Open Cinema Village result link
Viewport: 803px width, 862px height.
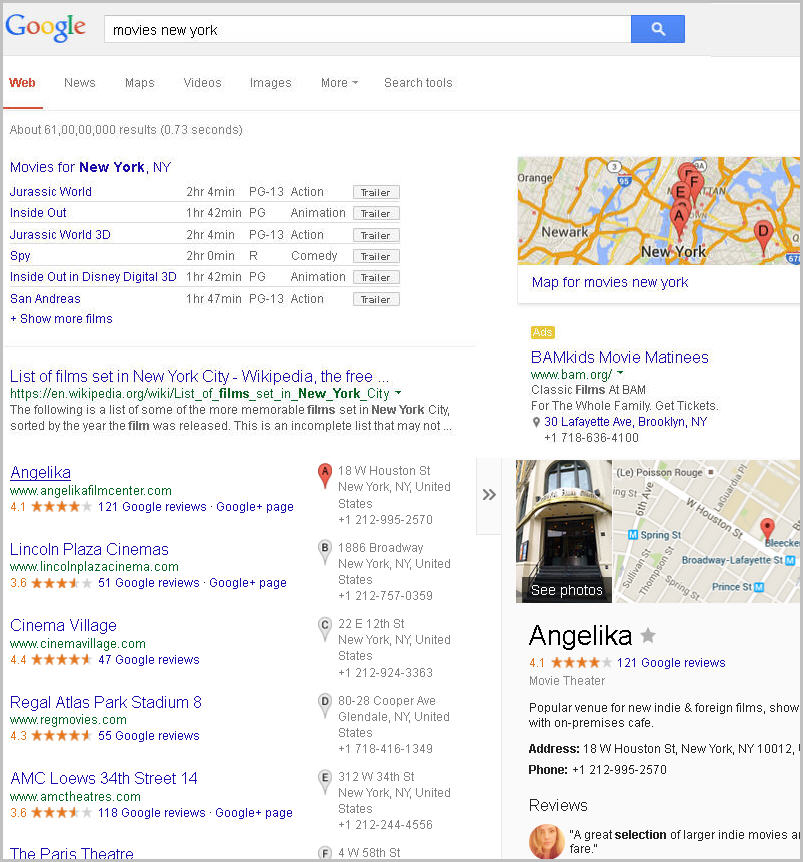pos(63,626)
